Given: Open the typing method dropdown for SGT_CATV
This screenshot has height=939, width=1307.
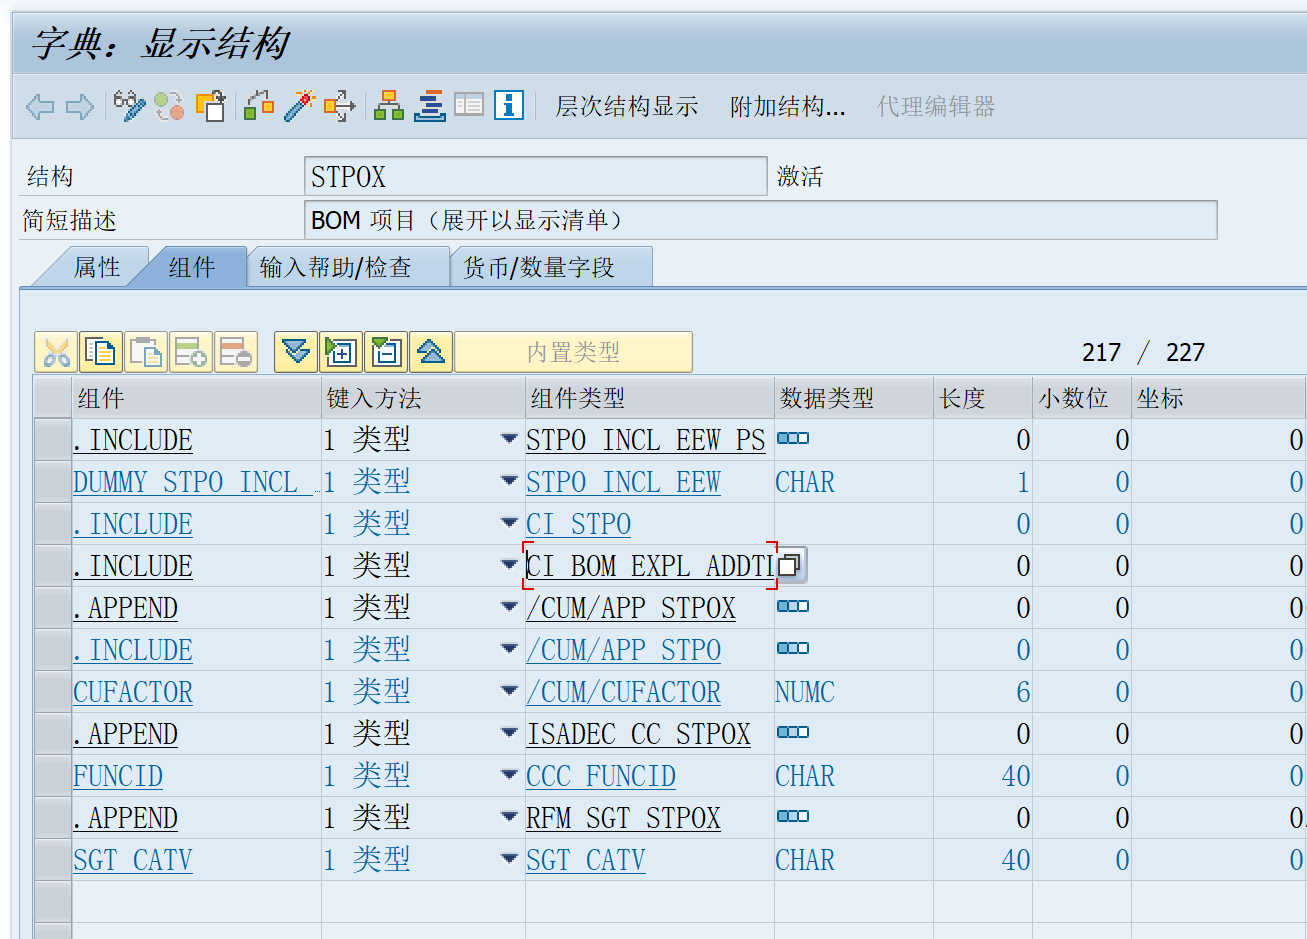Looking at the screenshot, I should pos(510,859).
